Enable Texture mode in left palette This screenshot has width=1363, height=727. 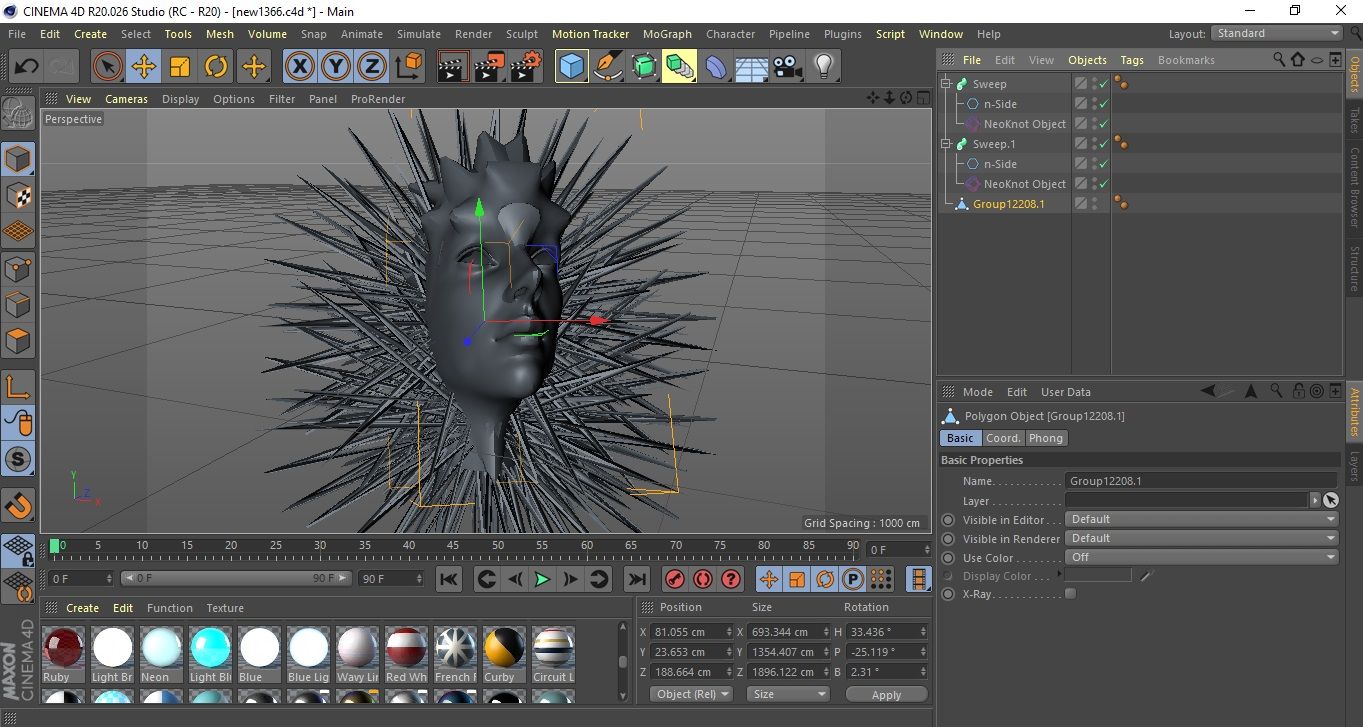tap(19, 195)
